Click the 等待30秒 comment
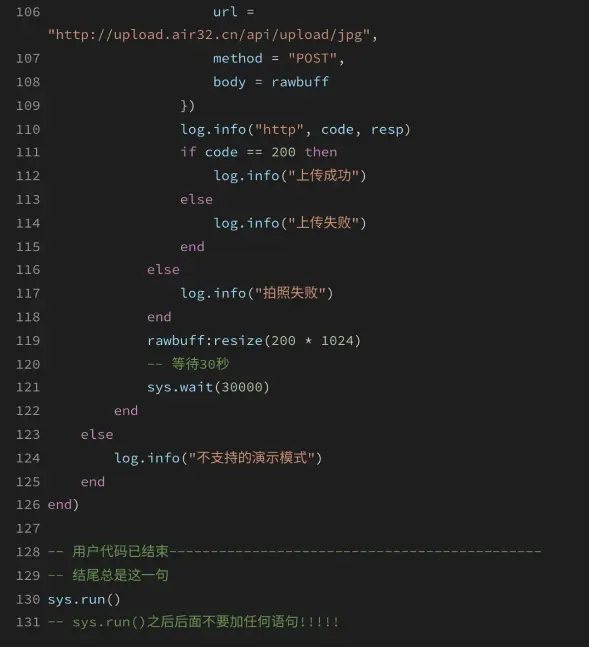Image resolution: width=589 pixels, height=647 pixels. [188, 364]
